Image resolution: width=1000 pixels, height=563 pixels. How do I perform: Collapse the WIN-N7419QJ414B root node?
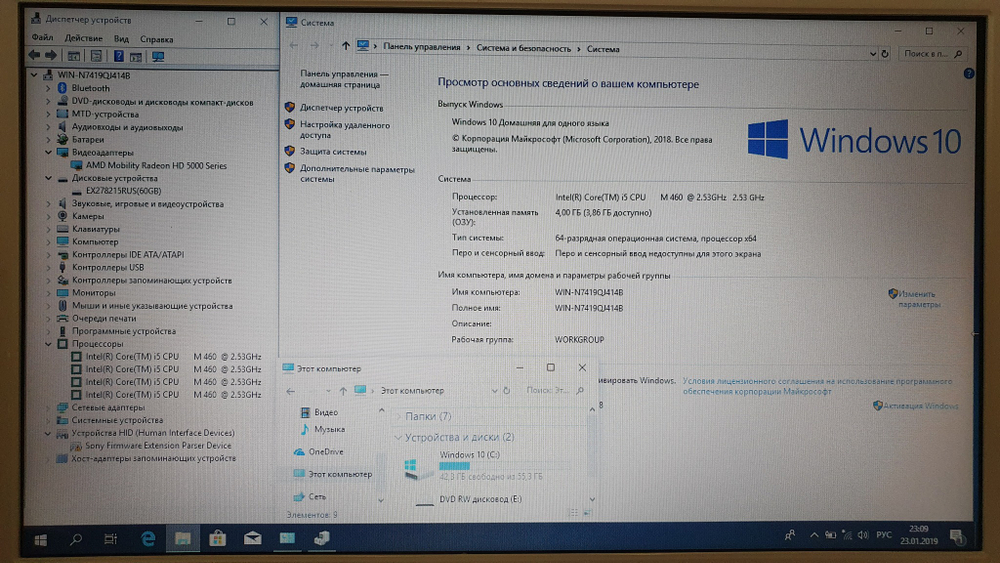click(34, 75)
